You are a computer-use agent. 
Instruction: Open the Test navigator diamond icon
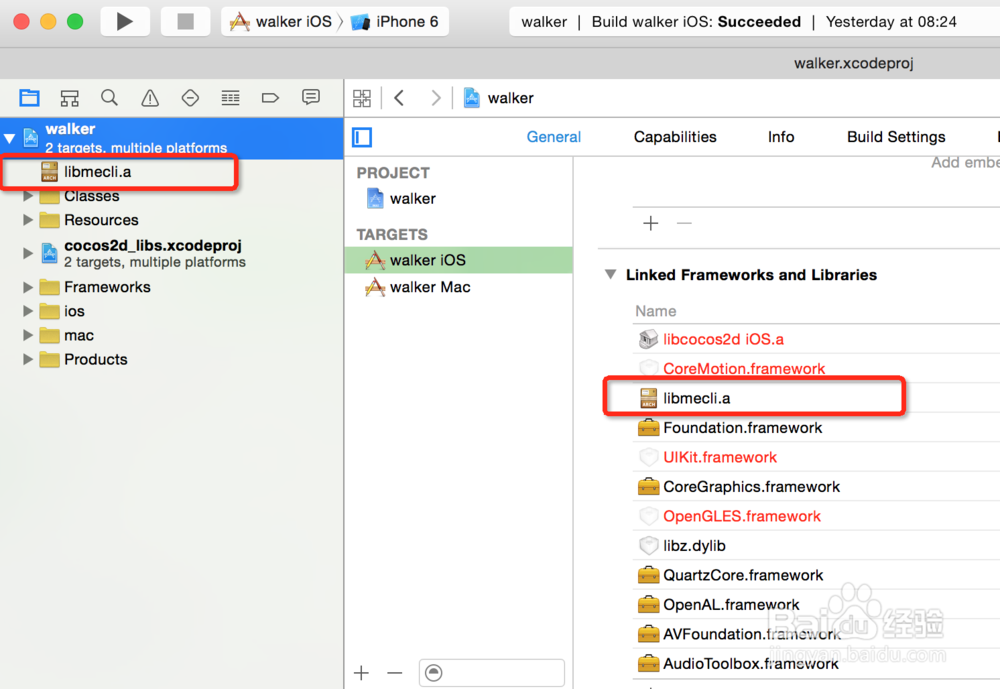[x=190, y=98]
